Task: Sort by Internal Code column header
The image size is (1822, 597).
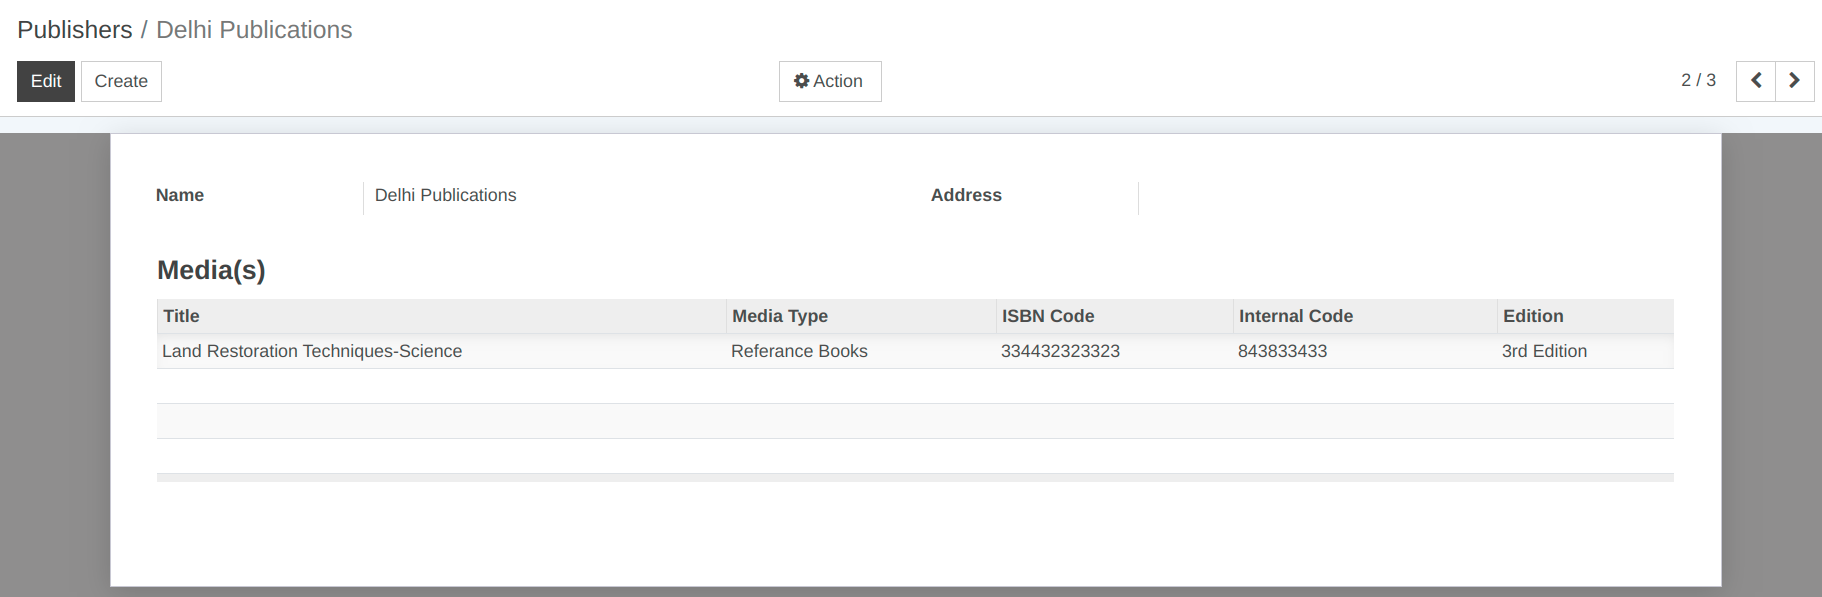Action: coord(1295,316)
